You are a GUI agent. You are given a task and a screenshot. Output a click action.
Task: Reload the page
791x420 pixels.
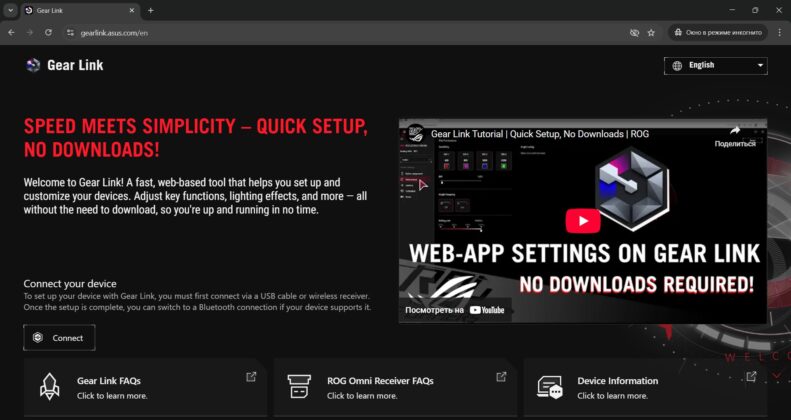click(x=48, y=32)
